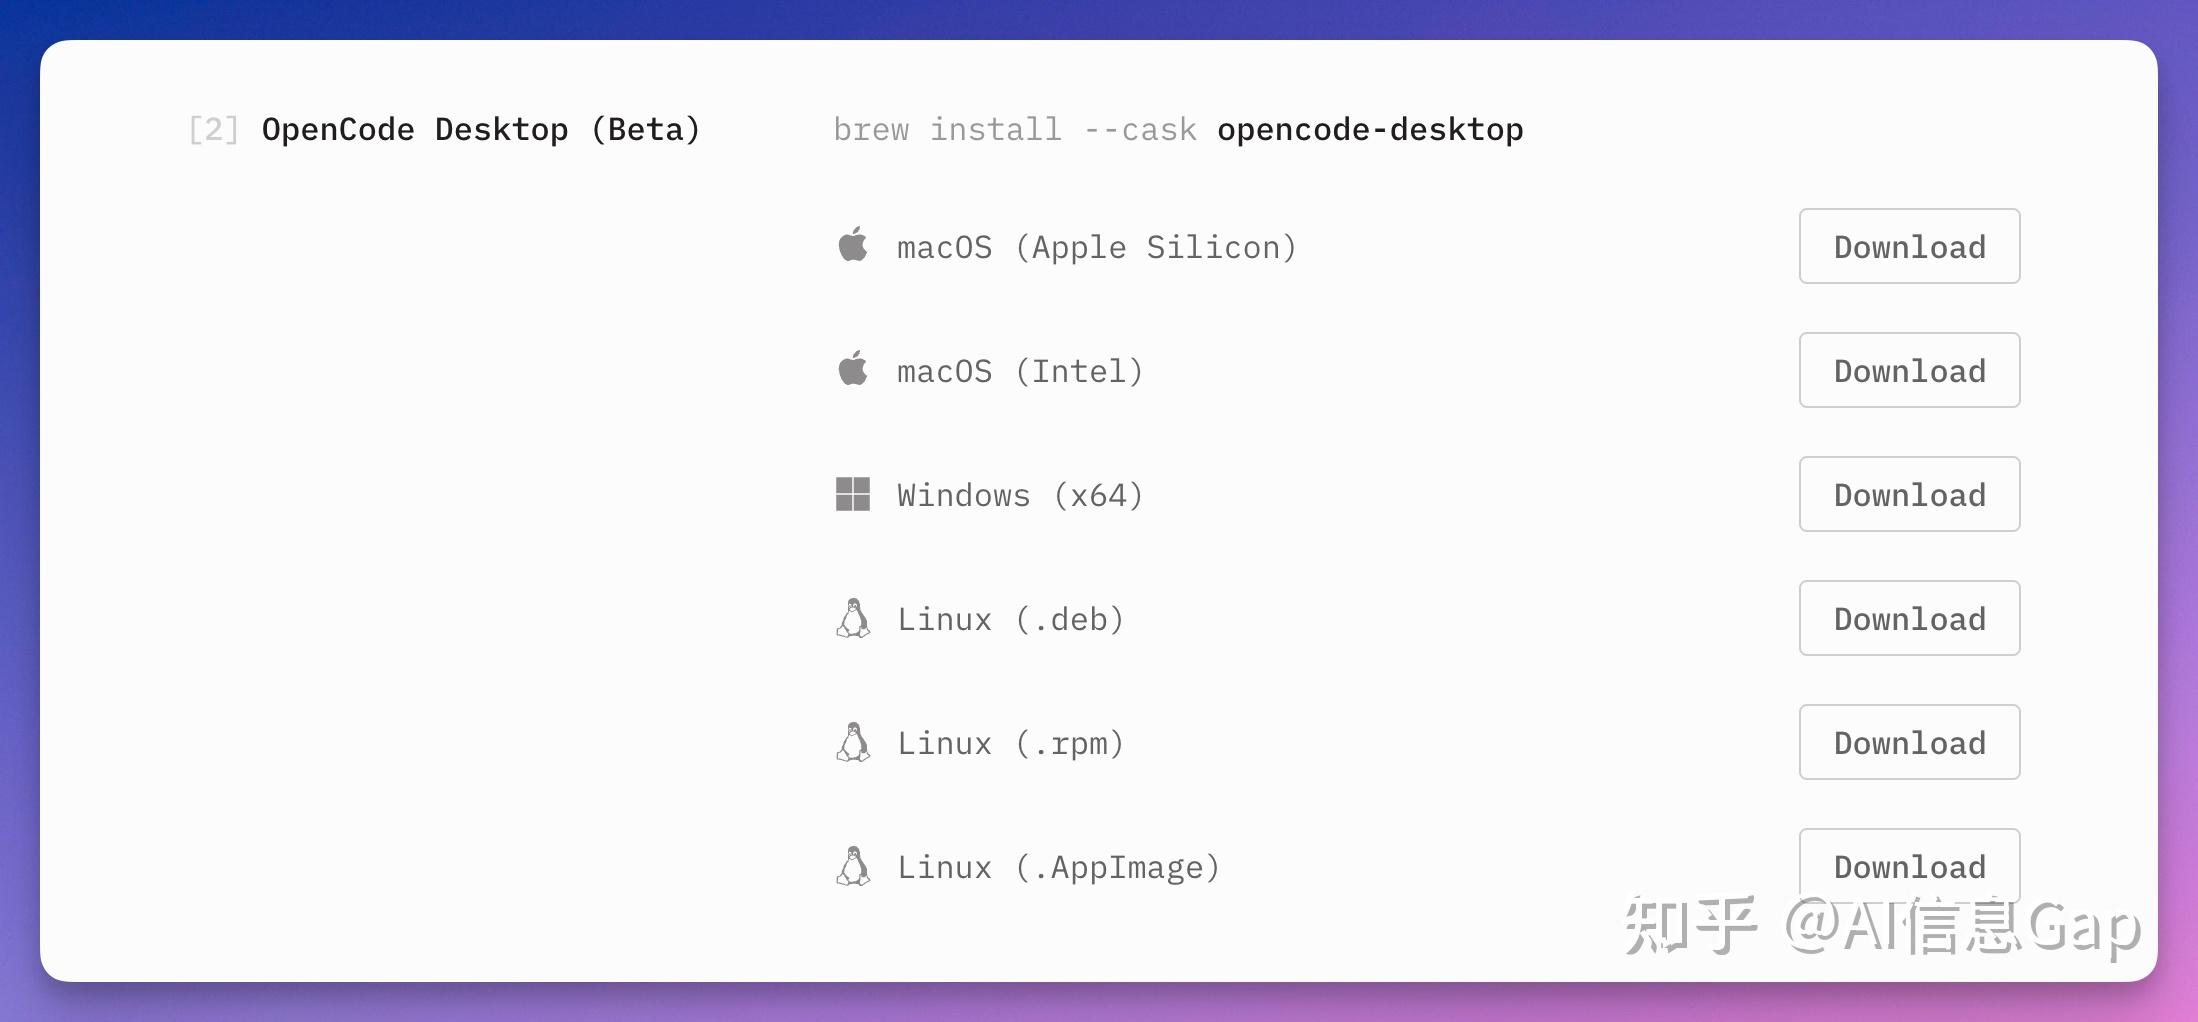
Task: Download the Linux .AppImage package
Action: pos(1908,866)
